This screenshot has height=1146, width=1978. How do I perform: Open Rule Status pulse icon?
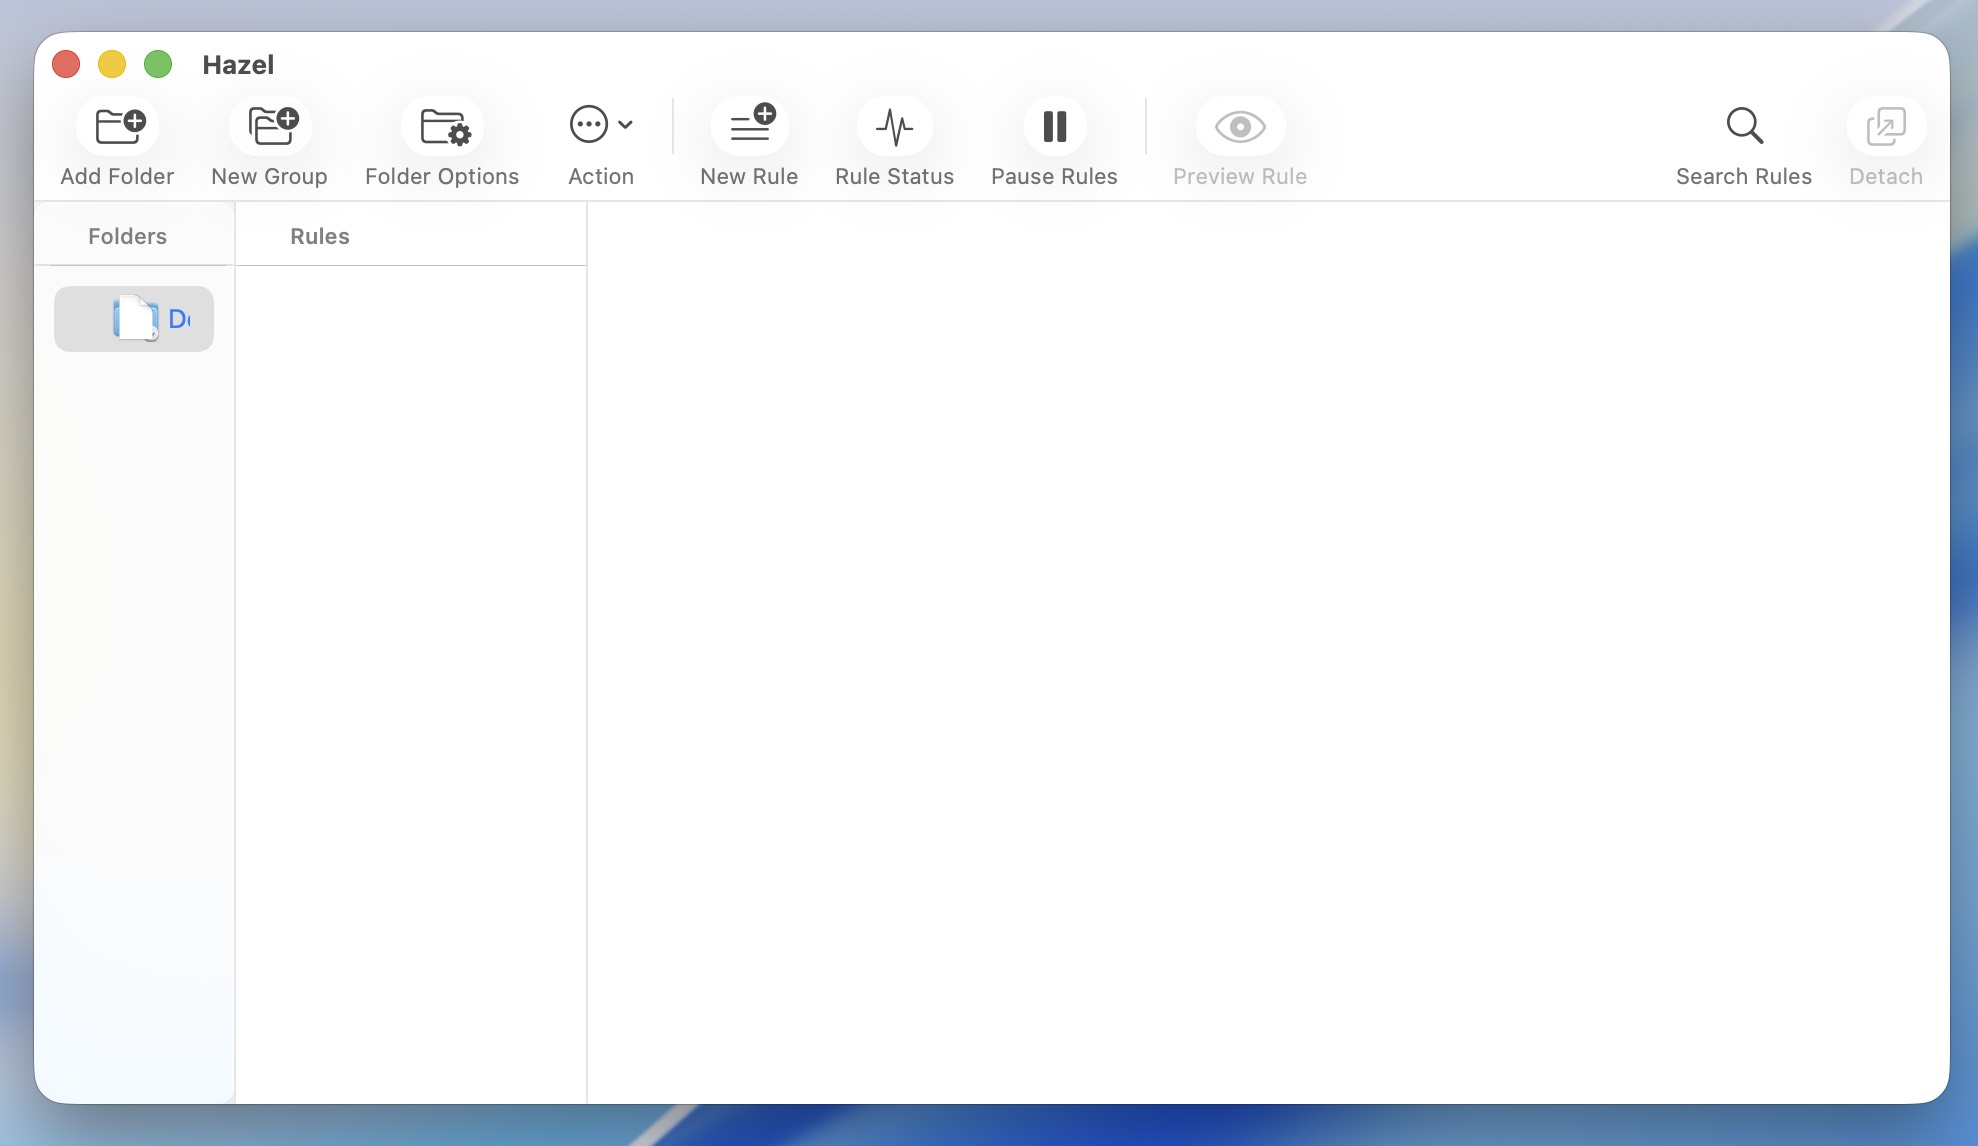click(x=894, y=126)
